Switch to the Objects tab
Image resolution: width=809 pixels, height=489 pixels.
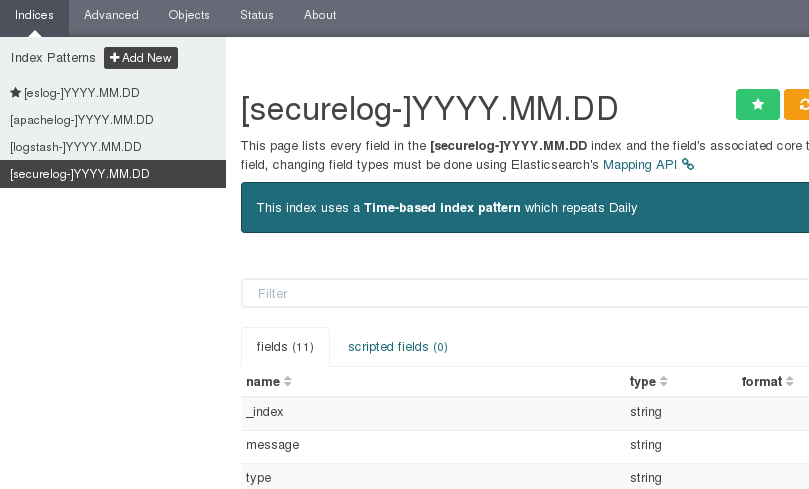(x=189, y=15)
